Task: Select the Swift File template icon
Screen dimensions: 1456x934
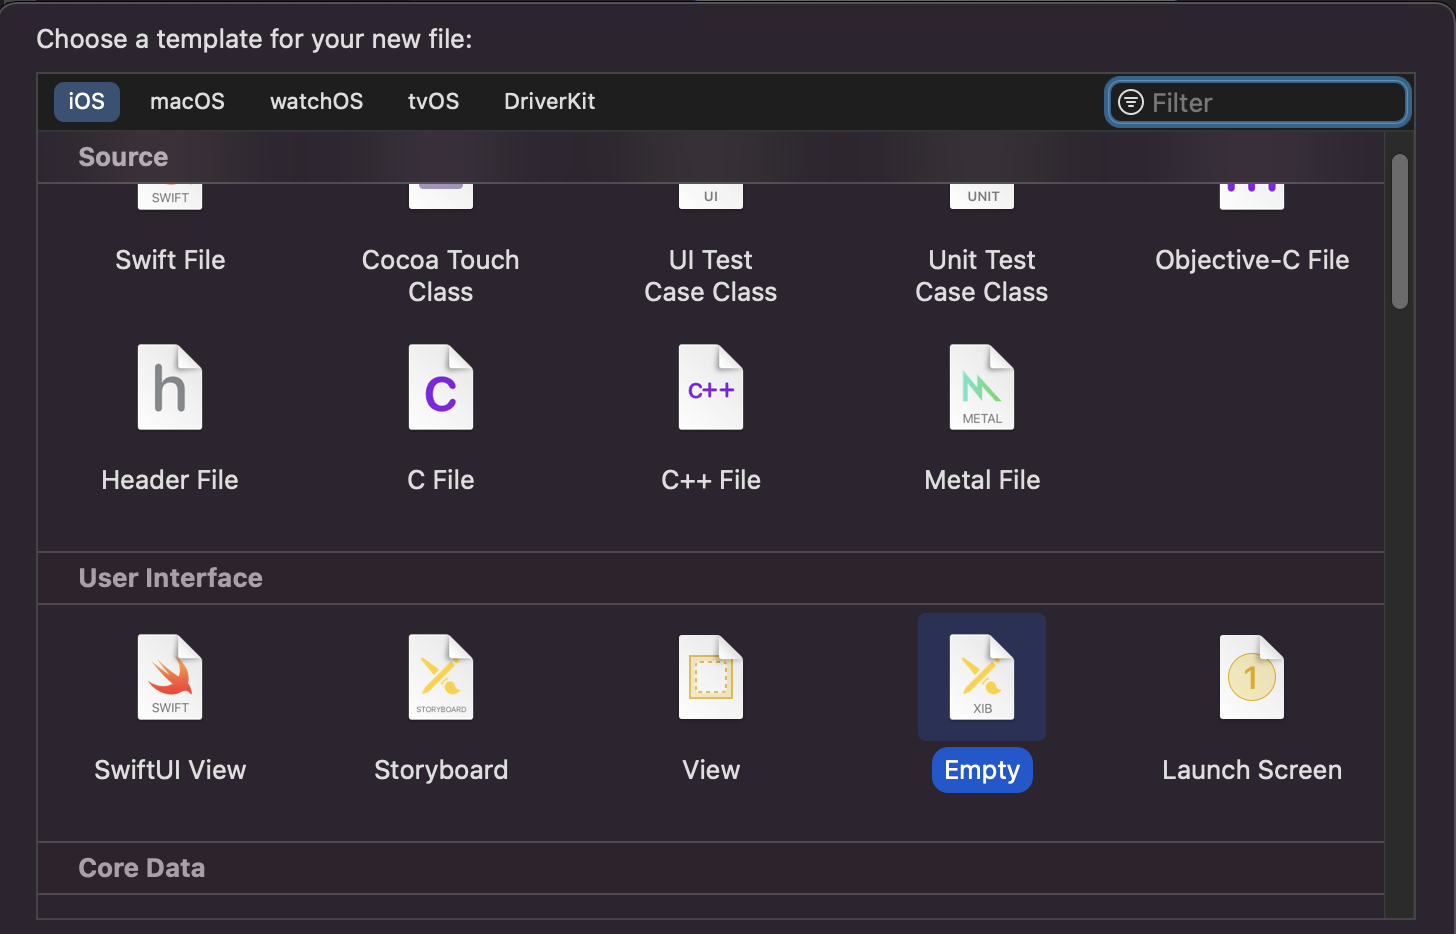Action: 170,197
